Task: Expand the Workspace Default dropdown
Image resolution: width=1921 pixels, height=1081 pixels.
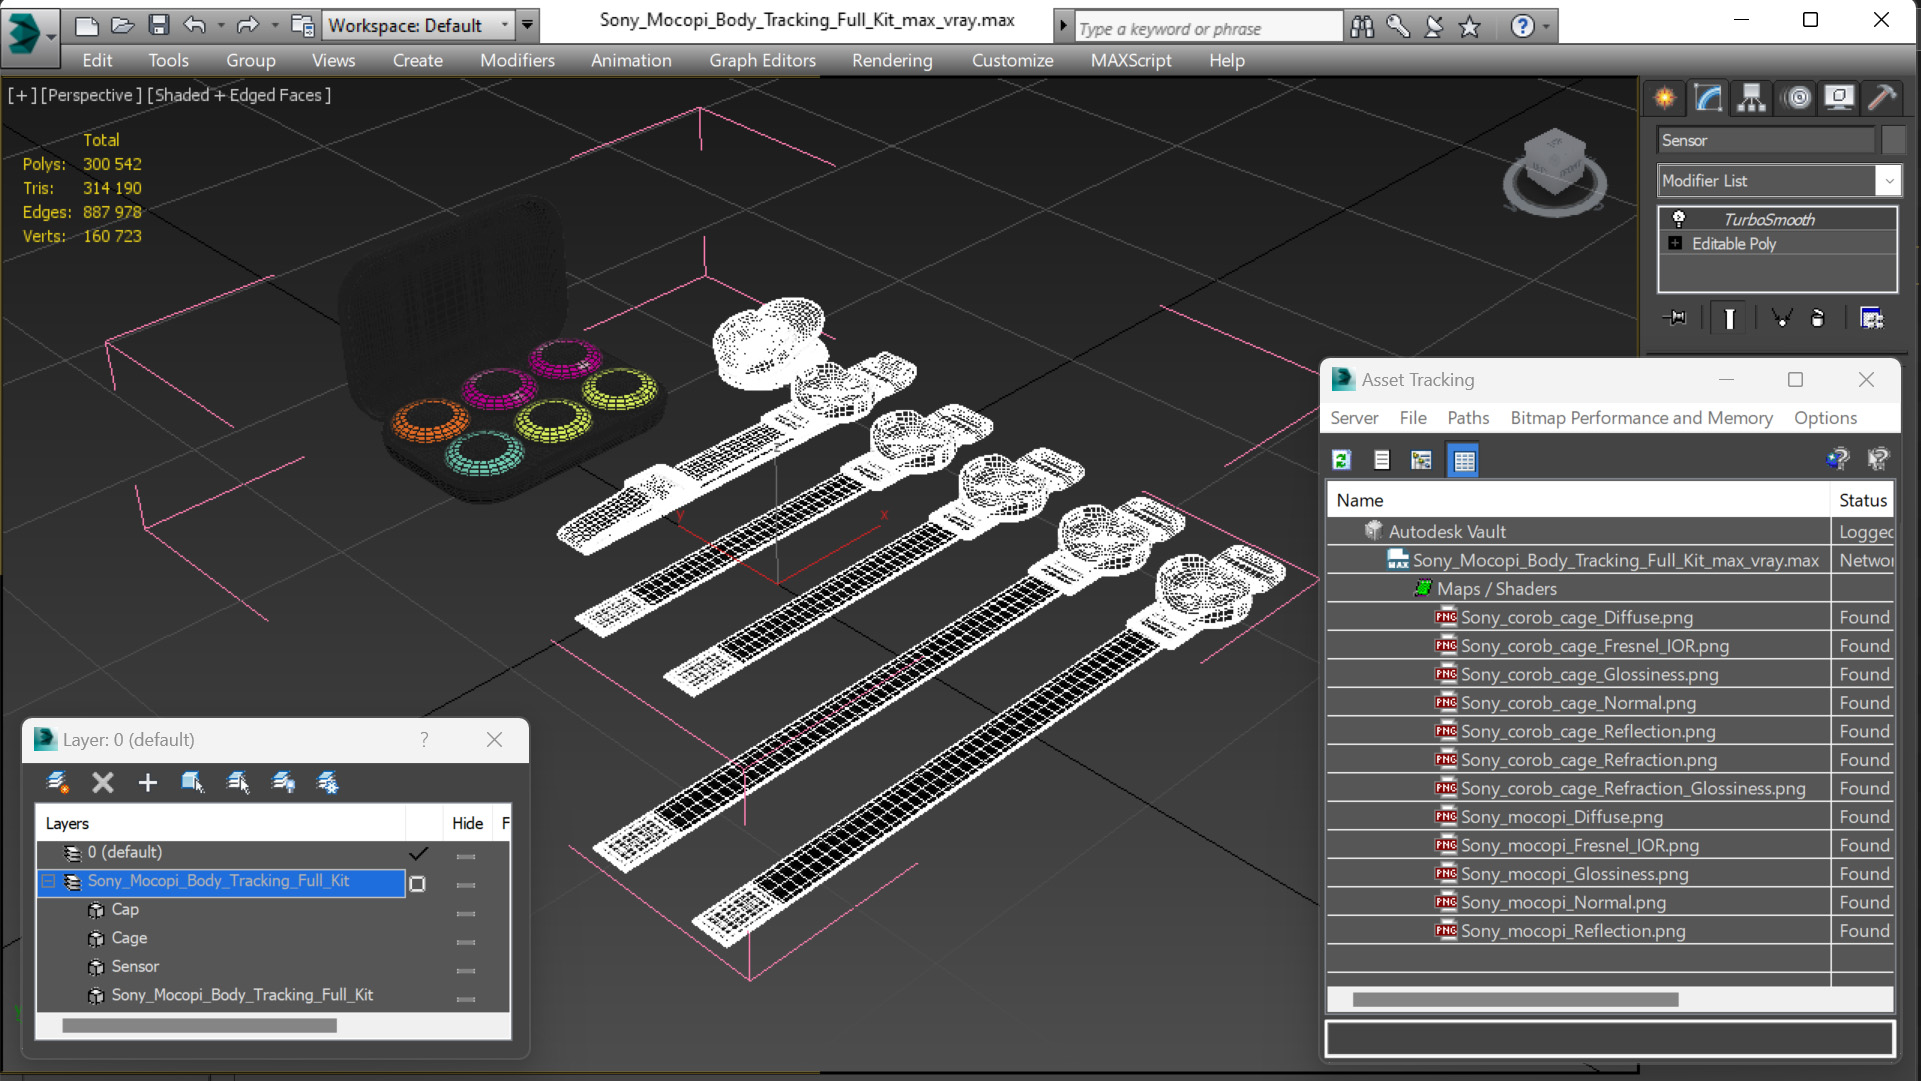Action: pos(504,25)
